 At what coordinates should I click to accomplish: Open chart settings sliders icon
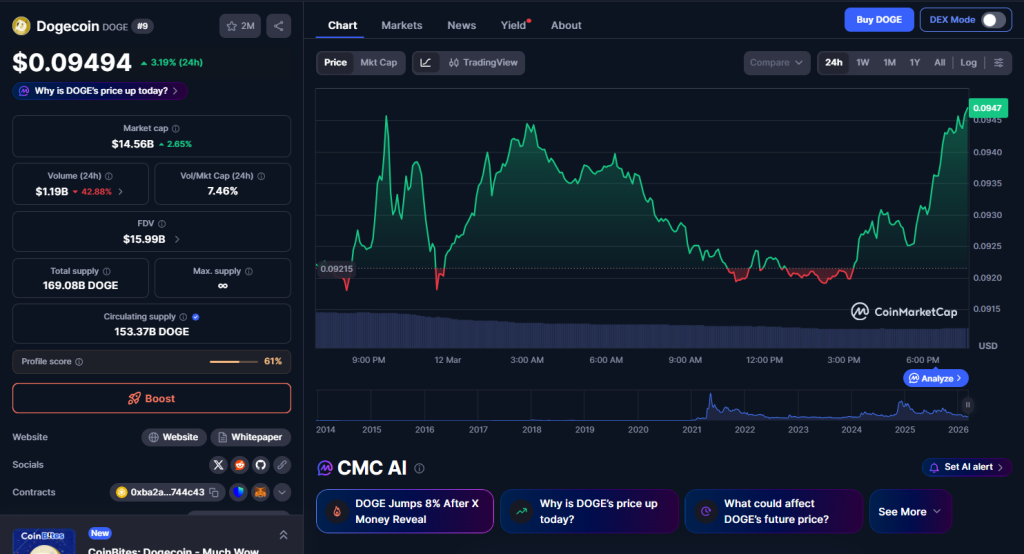[x=998, y=63]
